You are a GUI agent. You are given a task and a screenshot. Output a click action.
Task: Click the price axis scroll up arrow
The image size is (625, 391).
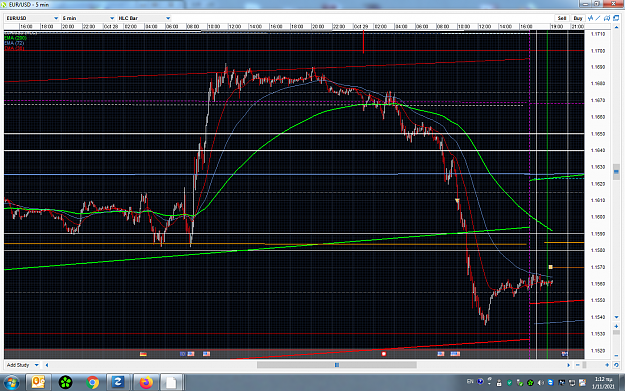click(616, 27)
